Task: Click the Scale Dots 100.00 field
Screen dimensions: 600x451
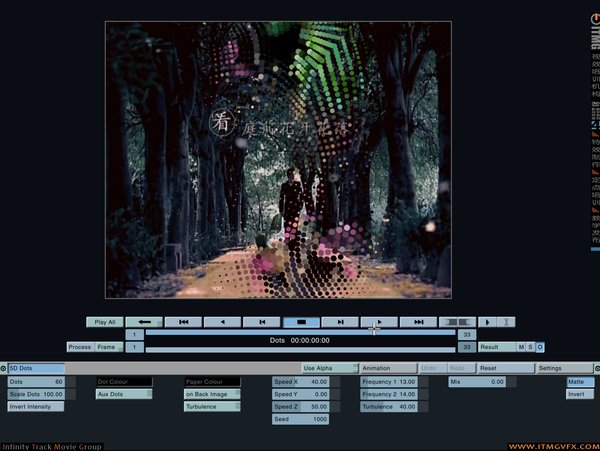Action: coord(36,394)
